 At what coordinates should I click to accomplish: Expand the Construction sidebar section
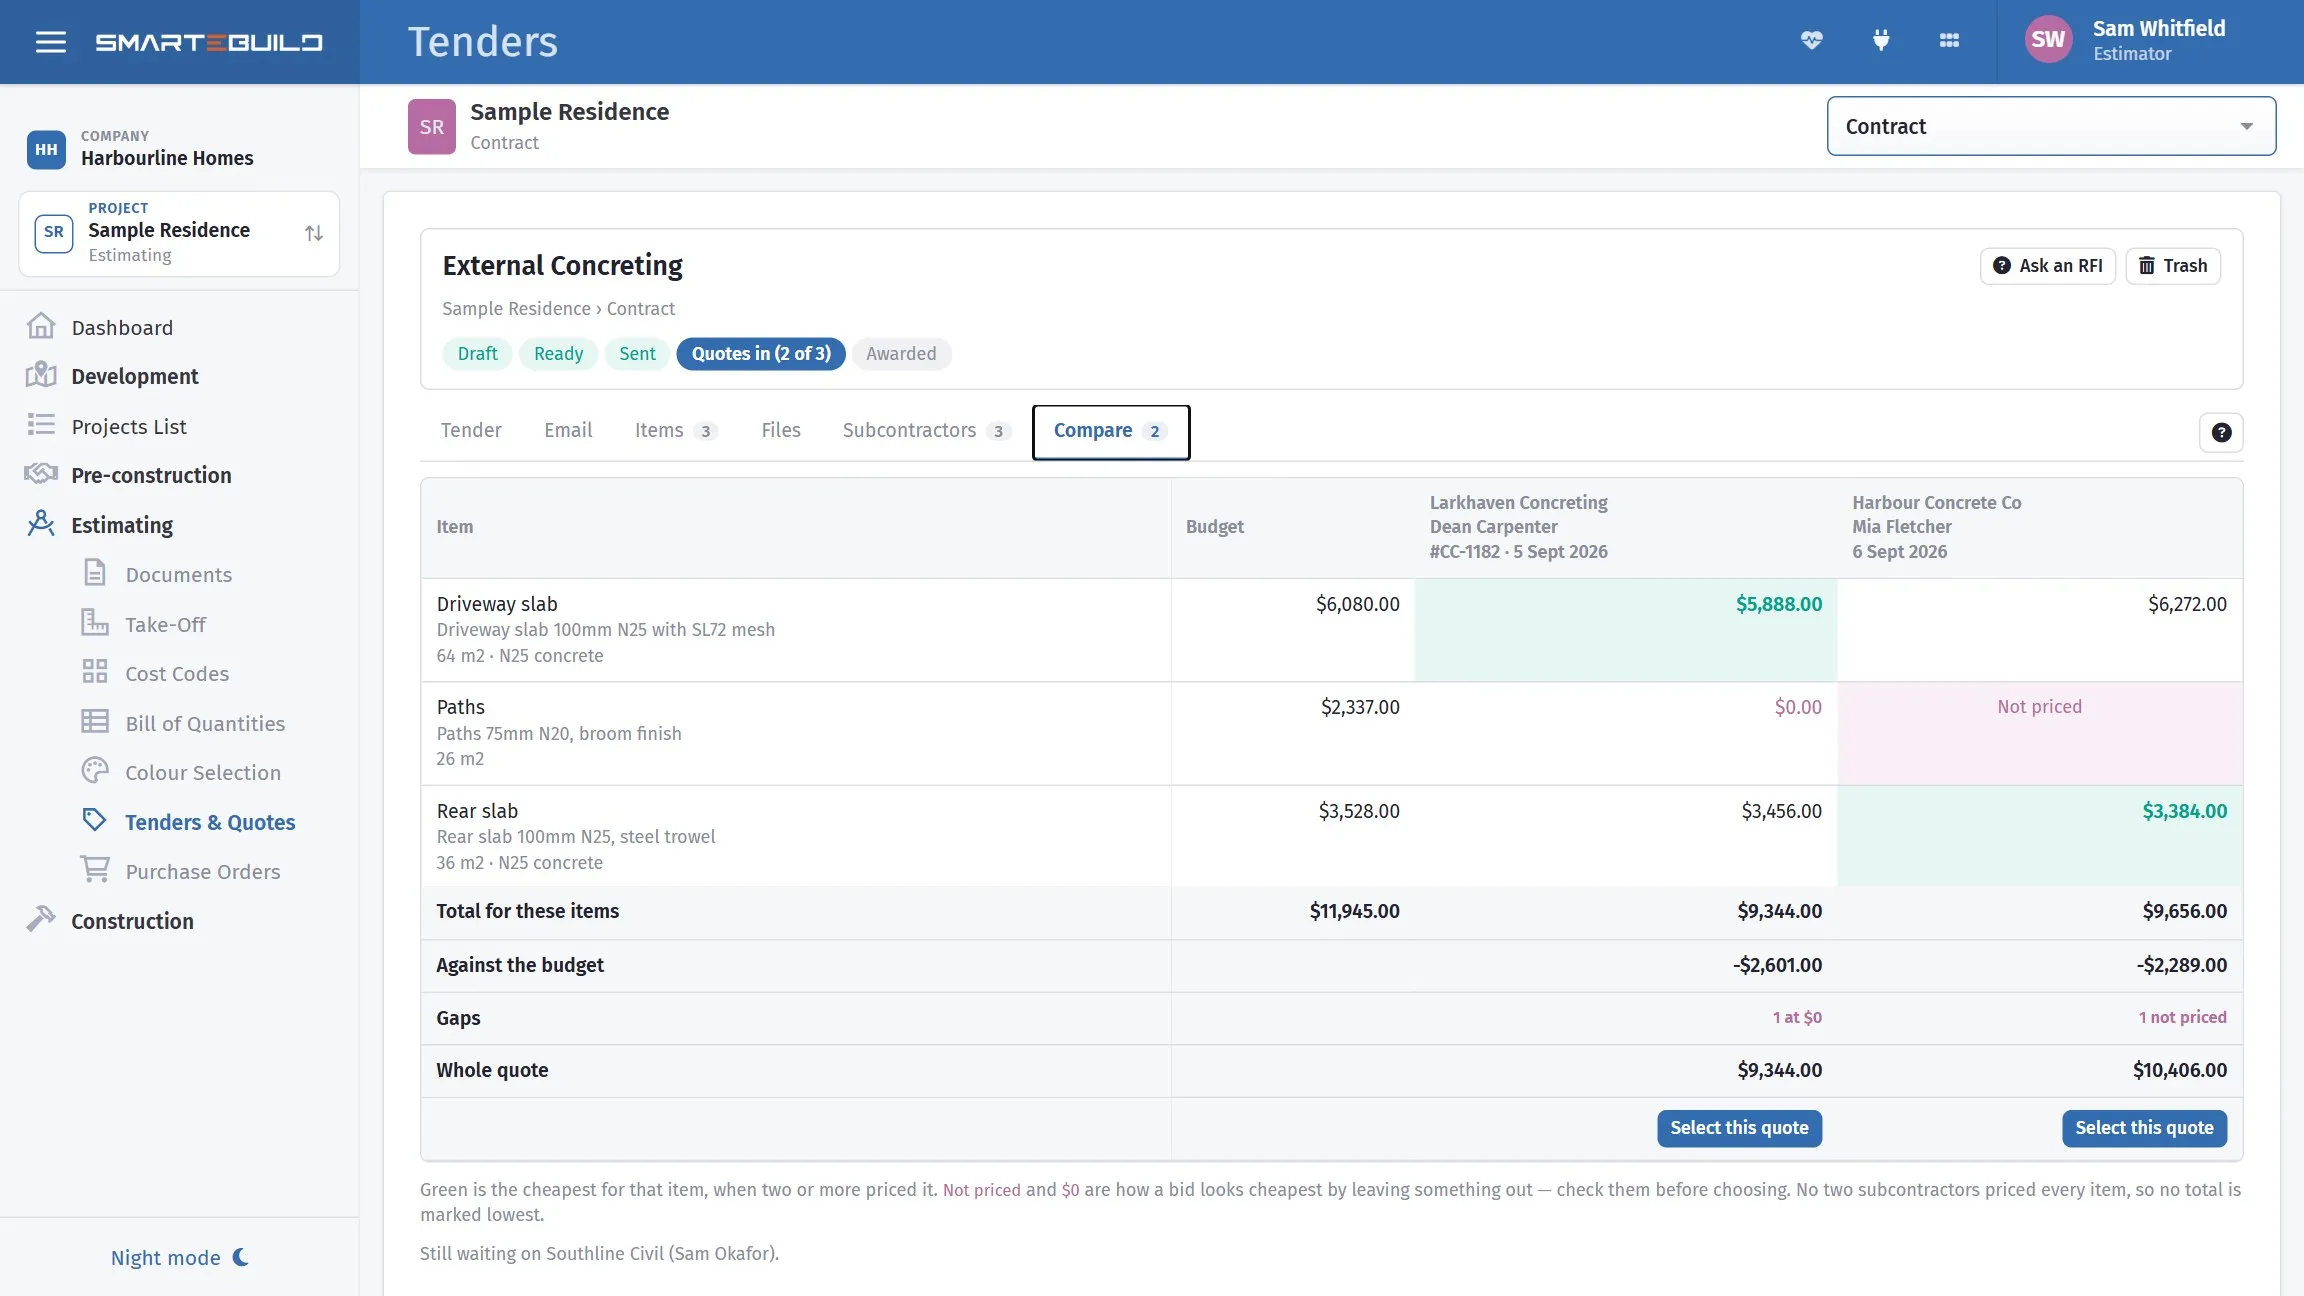tap(132, 921)
